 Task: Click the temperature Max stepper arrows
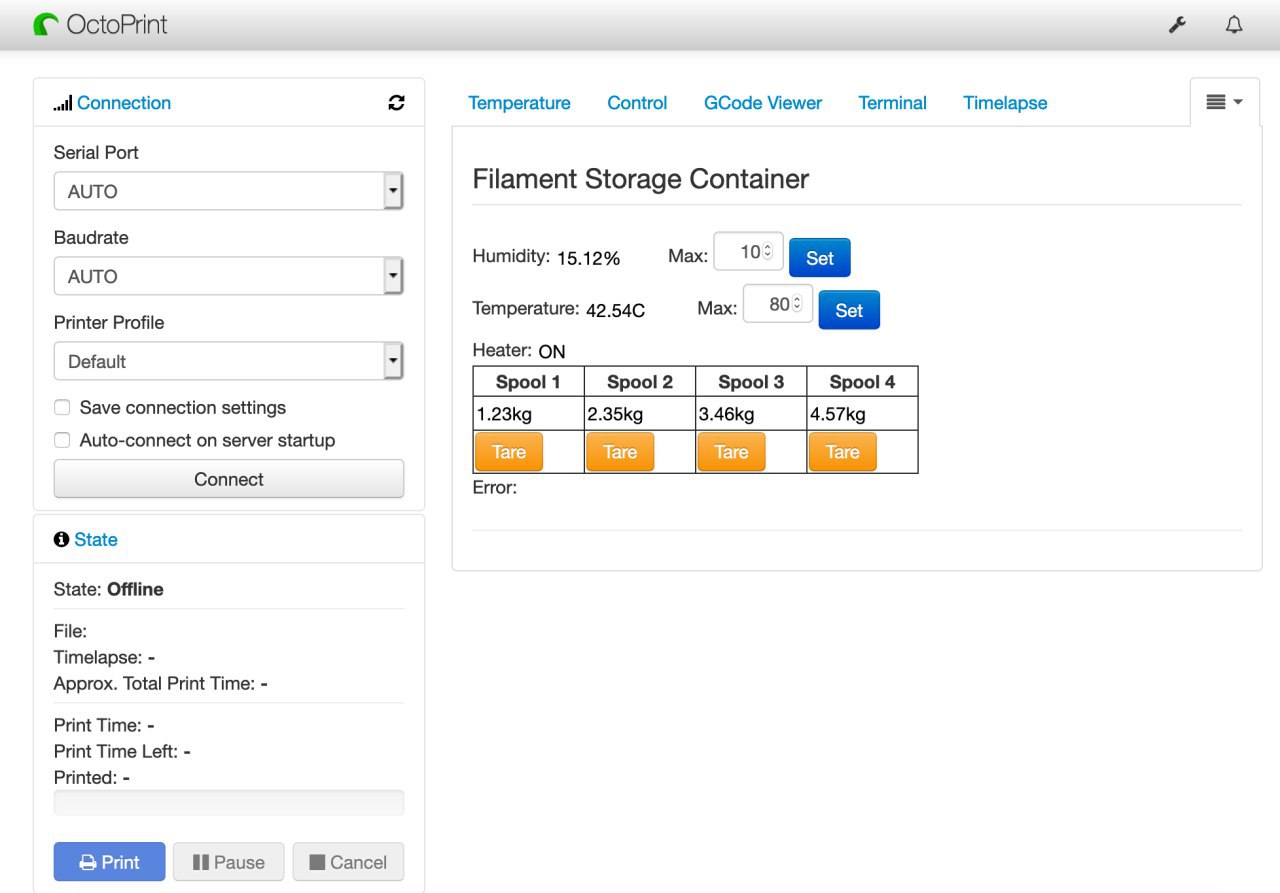point(797,305)
